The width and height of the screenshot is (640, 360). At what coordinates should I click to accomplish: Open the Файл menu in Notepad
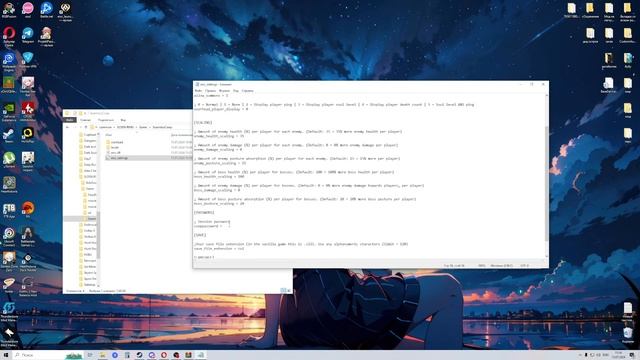click(198, 91)
